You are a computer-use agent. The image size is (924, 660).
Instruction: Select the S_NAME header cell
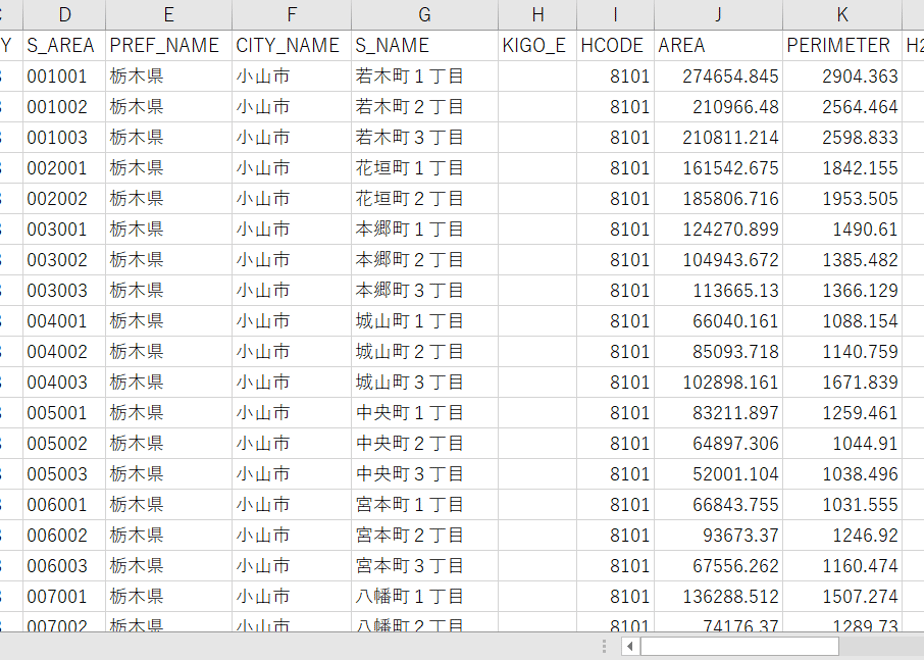[x=425, y=45]
